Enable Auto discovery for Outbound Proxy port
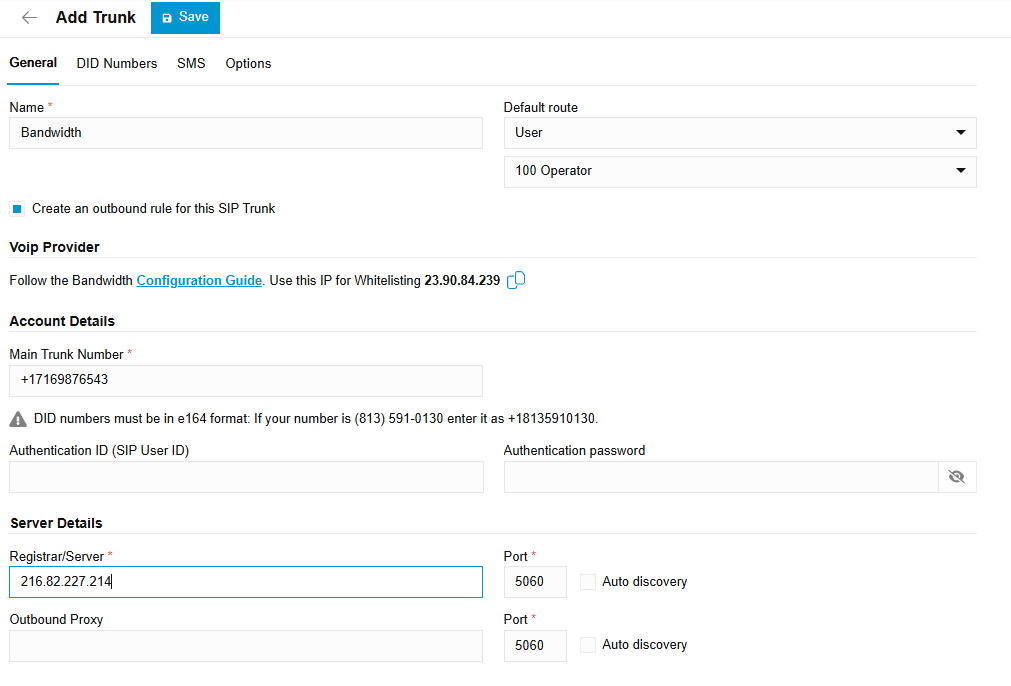Screen dimensions: 1011x686 click(588, 645)
